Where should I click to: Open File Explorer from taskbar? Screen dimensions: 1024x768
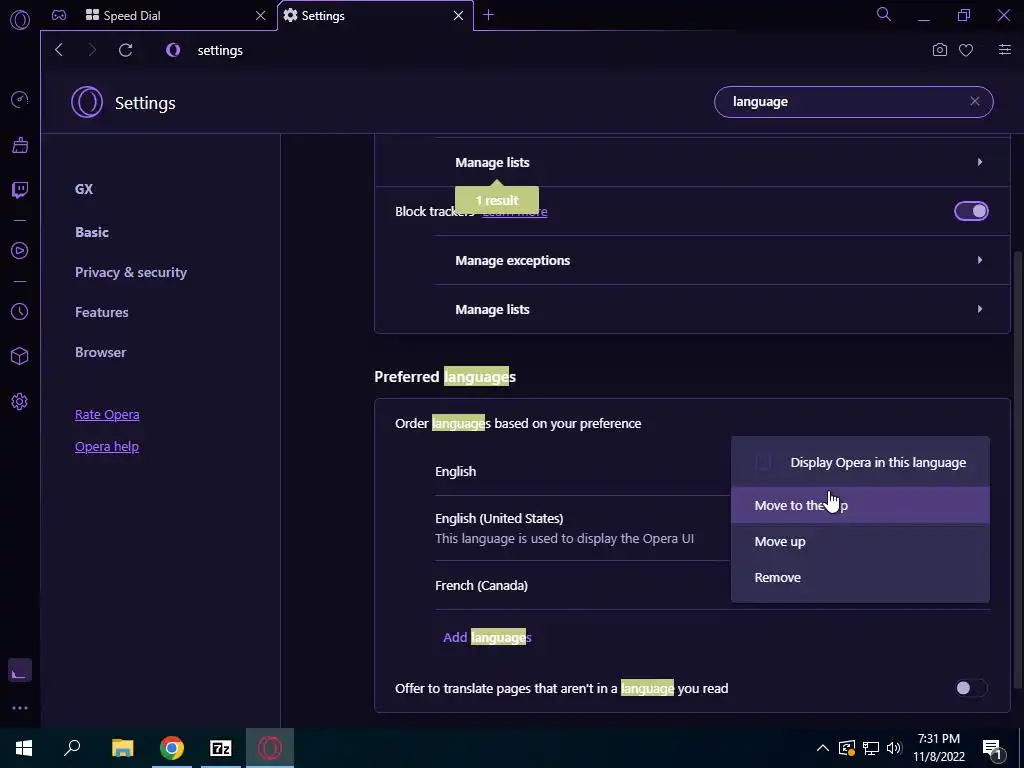click(x=122, y=748)
